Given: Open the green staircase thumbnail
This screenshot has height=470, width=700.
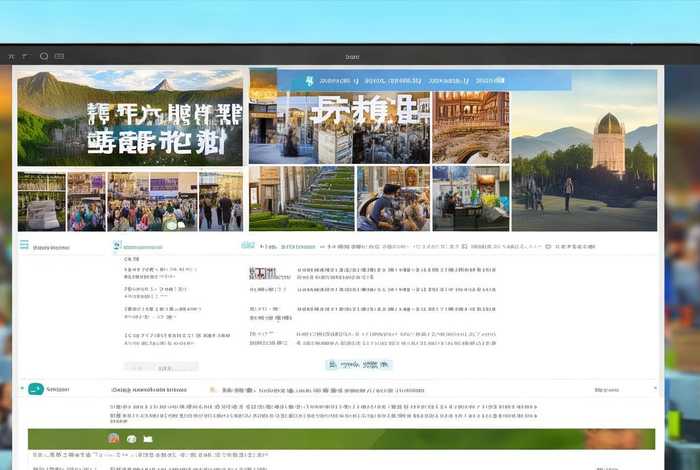Looking at the screenshot, I should click(x=302, y=198).
